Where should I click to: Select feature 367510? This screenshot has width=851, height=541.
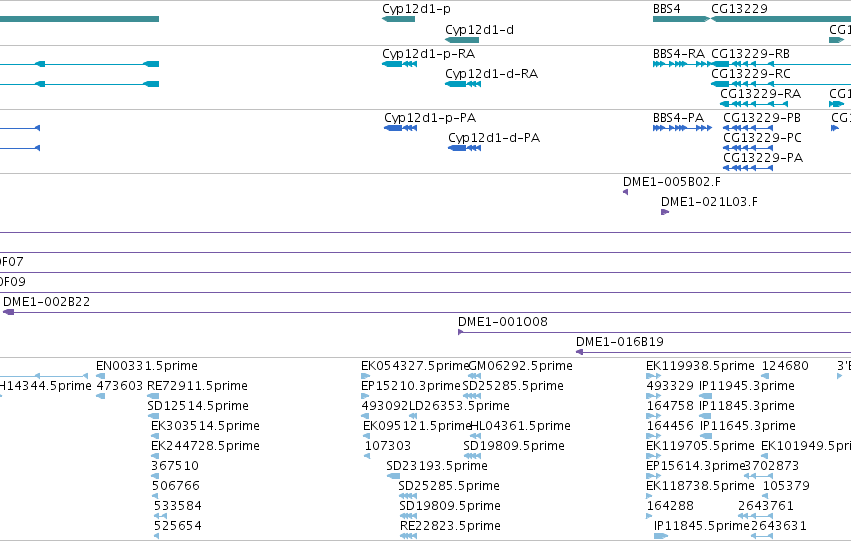(175, 466)
